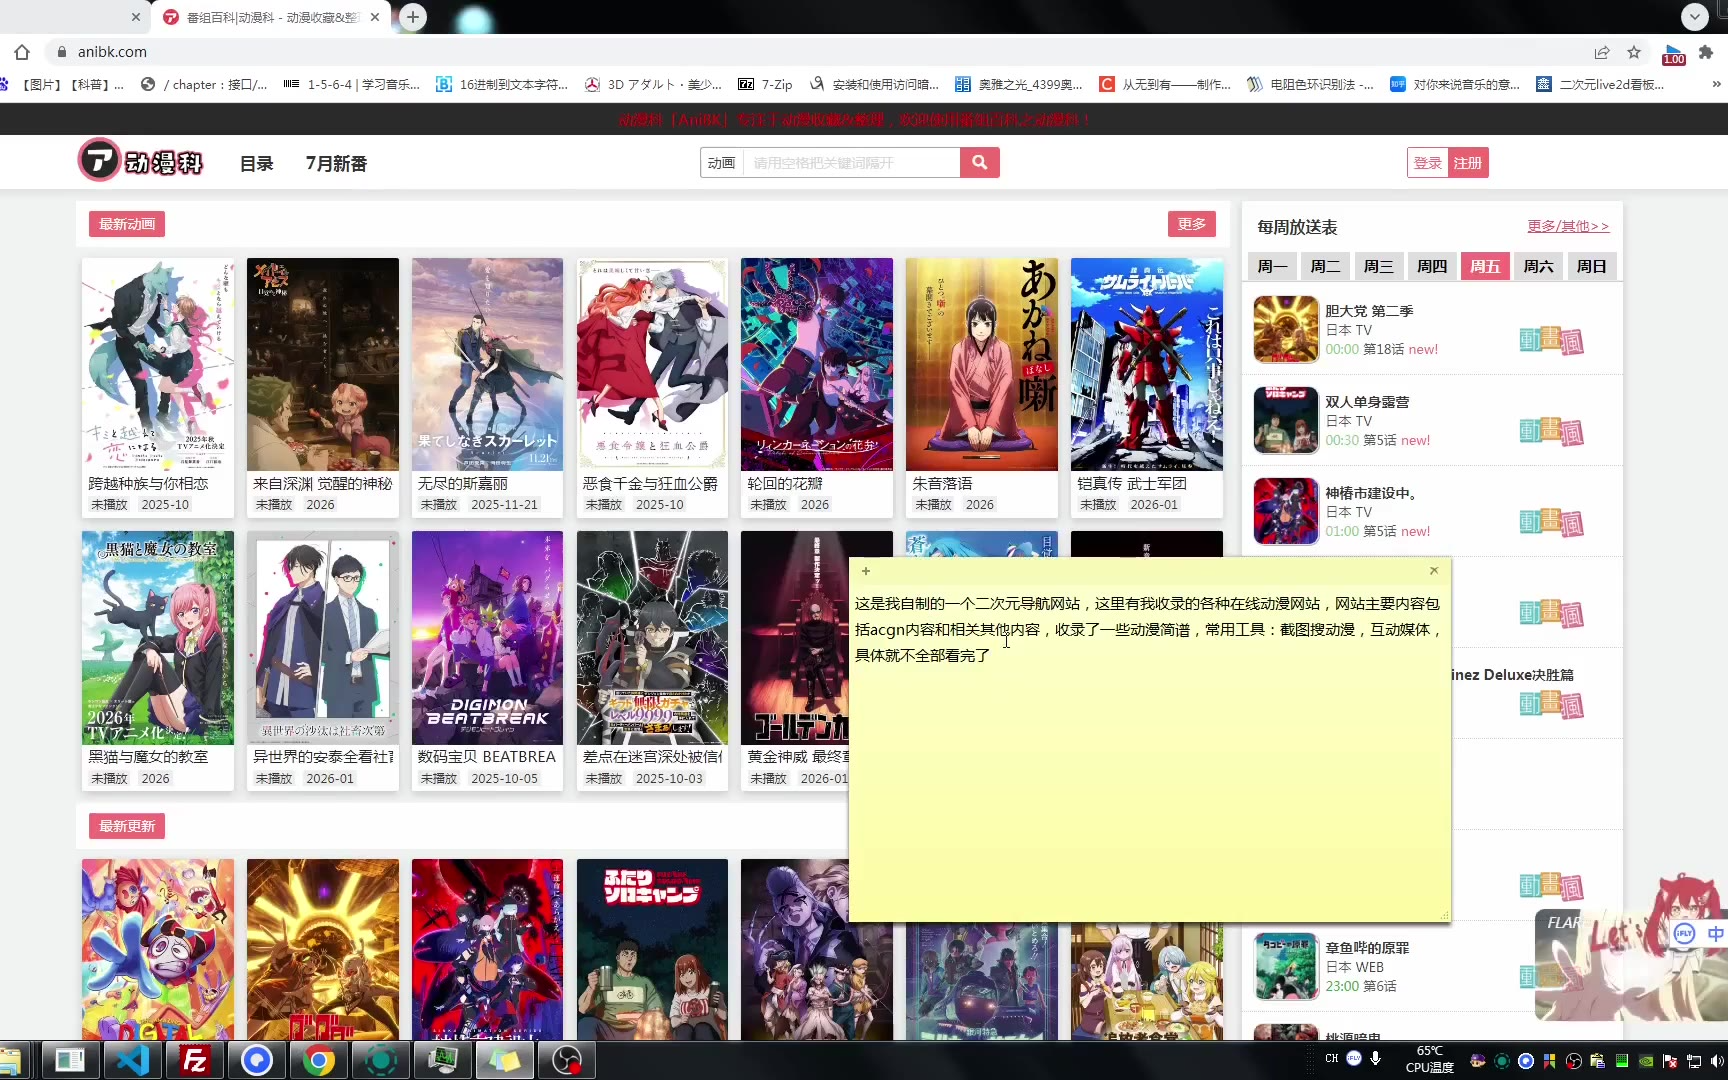Screen dimensions: 1728x1080
Task: Open the tab search chevron dropdown
Action: pyautogui.click(x=1694, y=17)
